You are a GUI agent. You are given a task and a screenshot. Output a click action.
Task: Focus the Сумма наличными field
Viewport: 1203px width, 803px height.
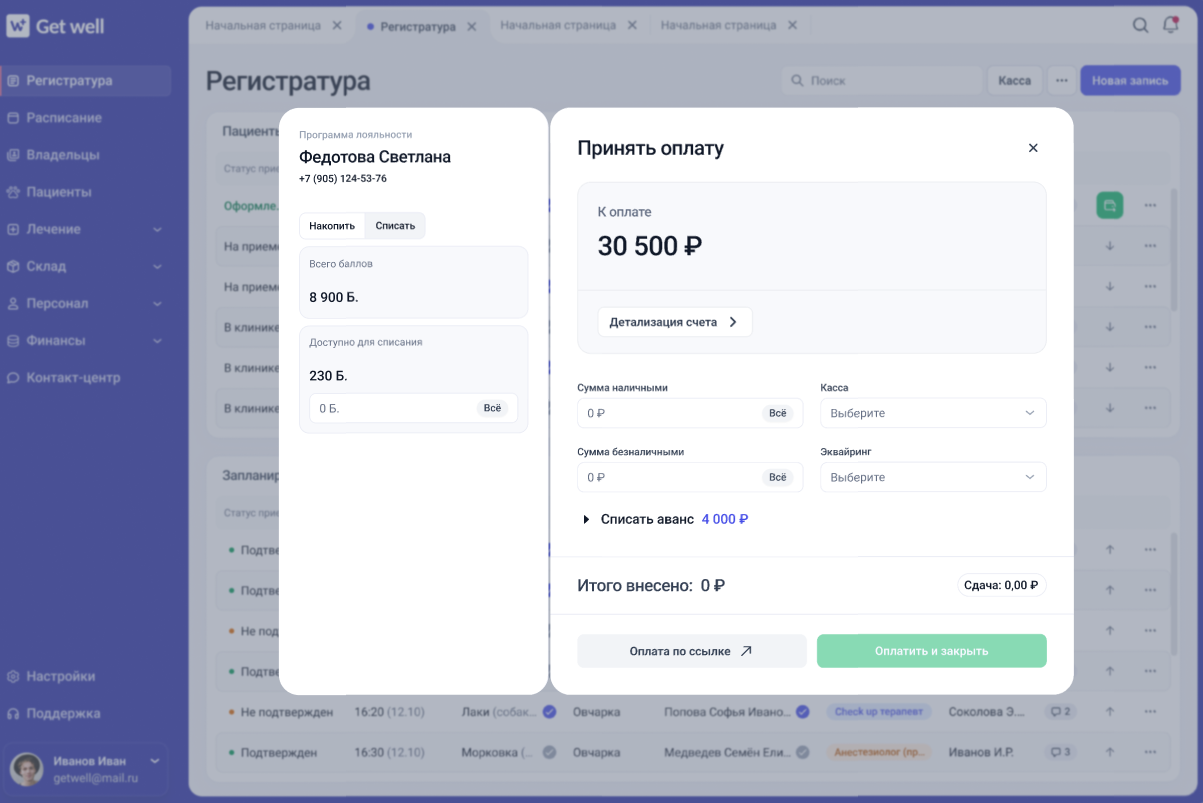coord(690,413)
